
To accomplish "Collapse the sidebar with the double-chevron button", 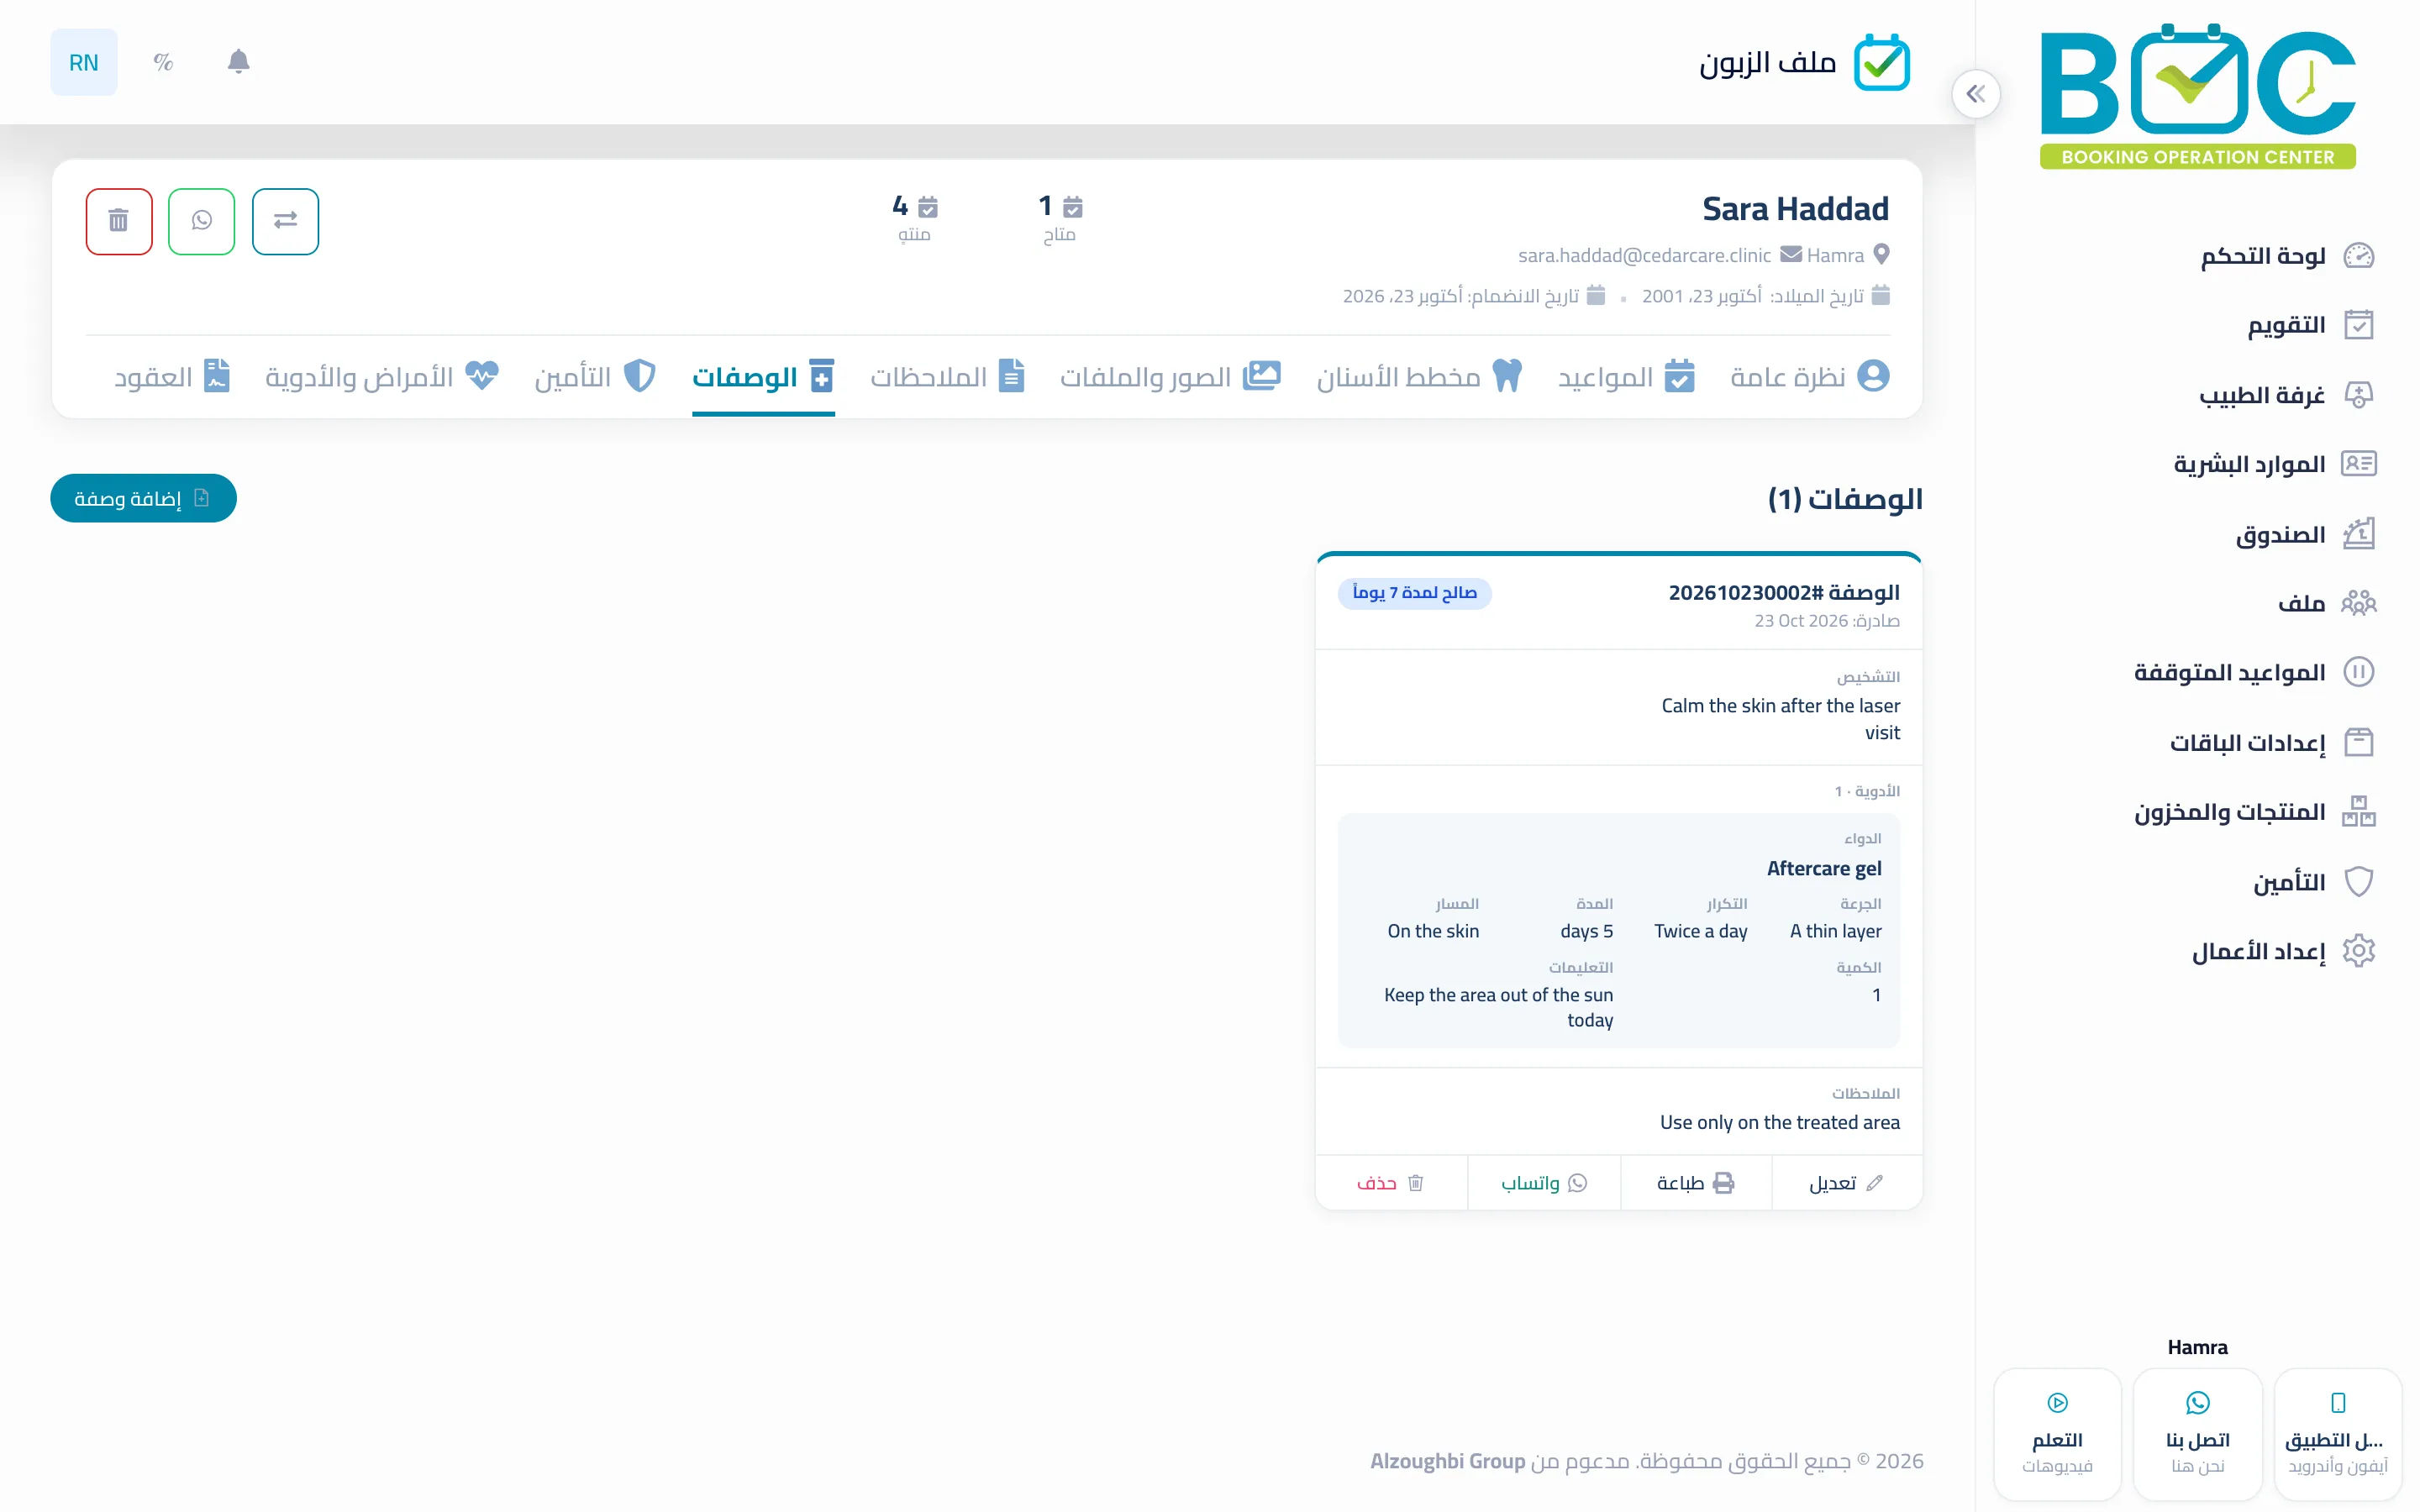I will (1975, 94).
